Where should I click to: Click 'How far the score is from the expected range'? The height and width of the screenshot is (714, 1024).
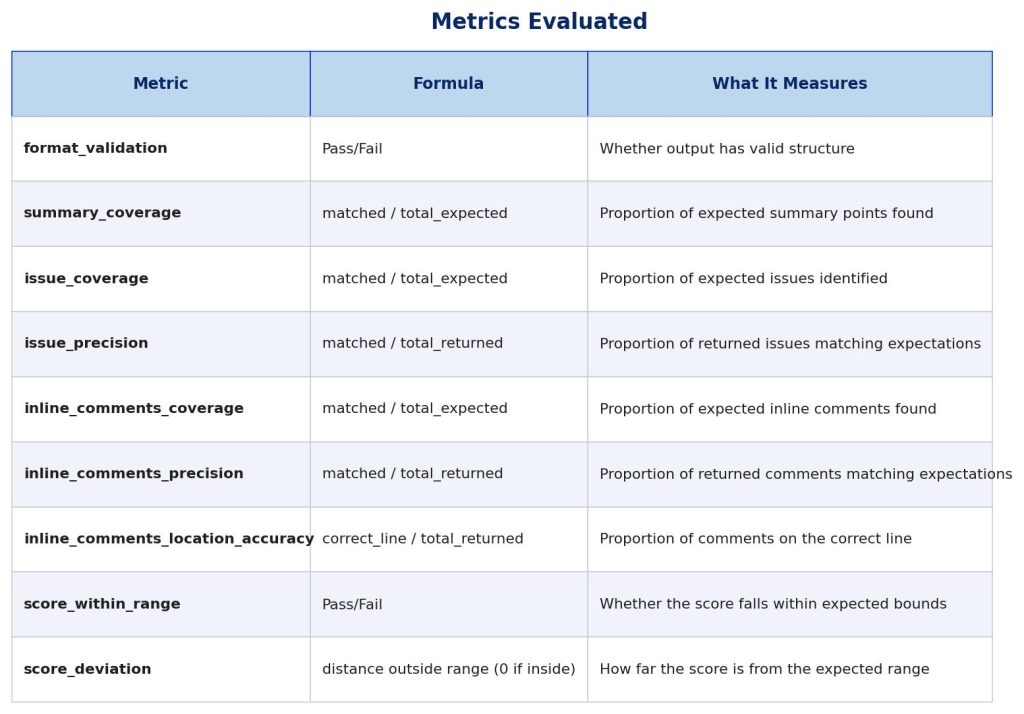[x=764, y=669]
